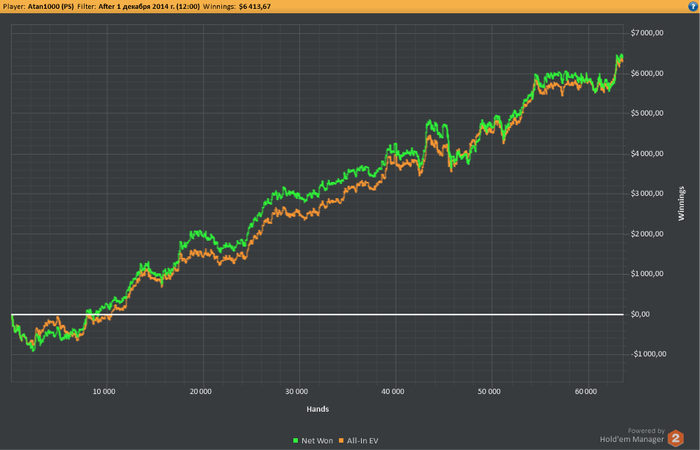Click the 20 000 hands axis label
Screen dimensions: 700x450
click(x=200, y=392)
